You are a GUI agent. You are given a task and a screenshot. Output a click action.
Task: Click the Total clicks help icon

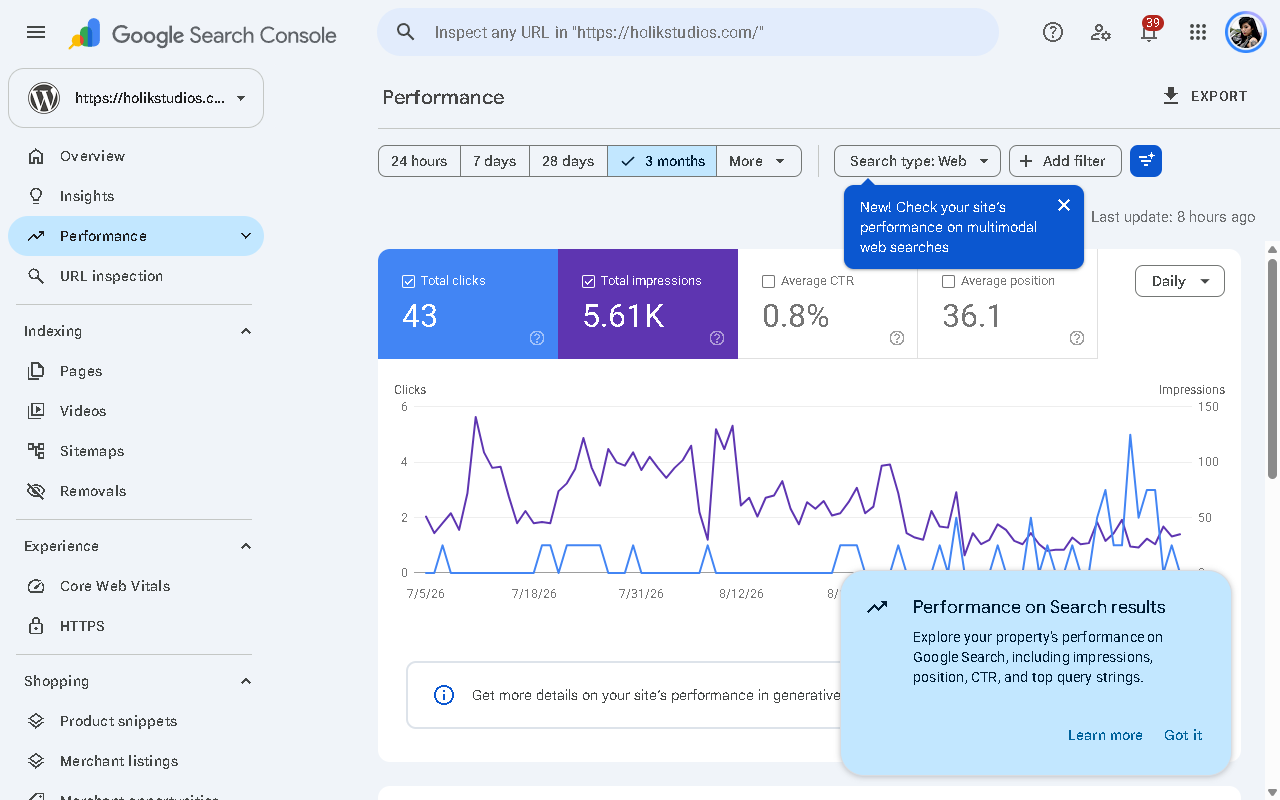537,338
